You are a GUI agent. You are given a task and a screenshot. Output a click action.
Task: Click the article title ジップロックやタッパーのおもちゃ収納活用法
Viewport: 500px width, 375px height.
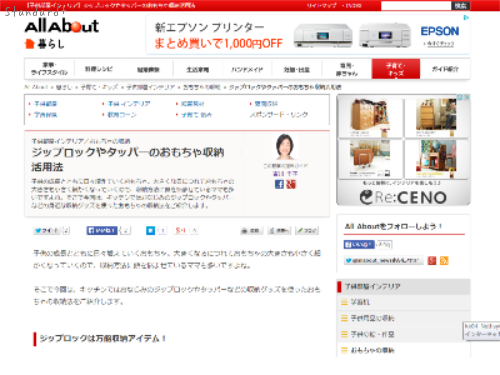point(128,159)
